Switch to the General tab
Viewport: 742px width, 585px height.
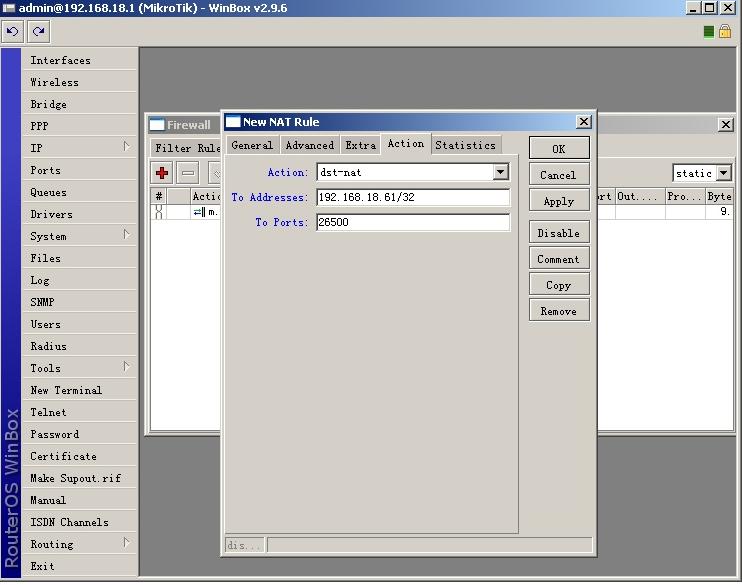tap(252, 145)
